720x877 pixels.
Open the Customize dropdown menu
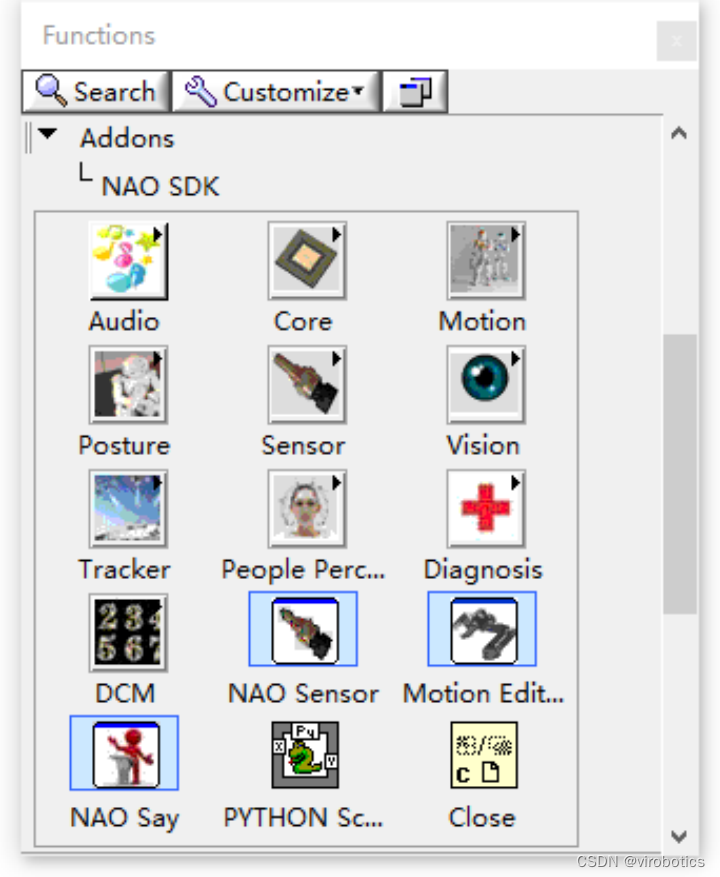[276, 91]
